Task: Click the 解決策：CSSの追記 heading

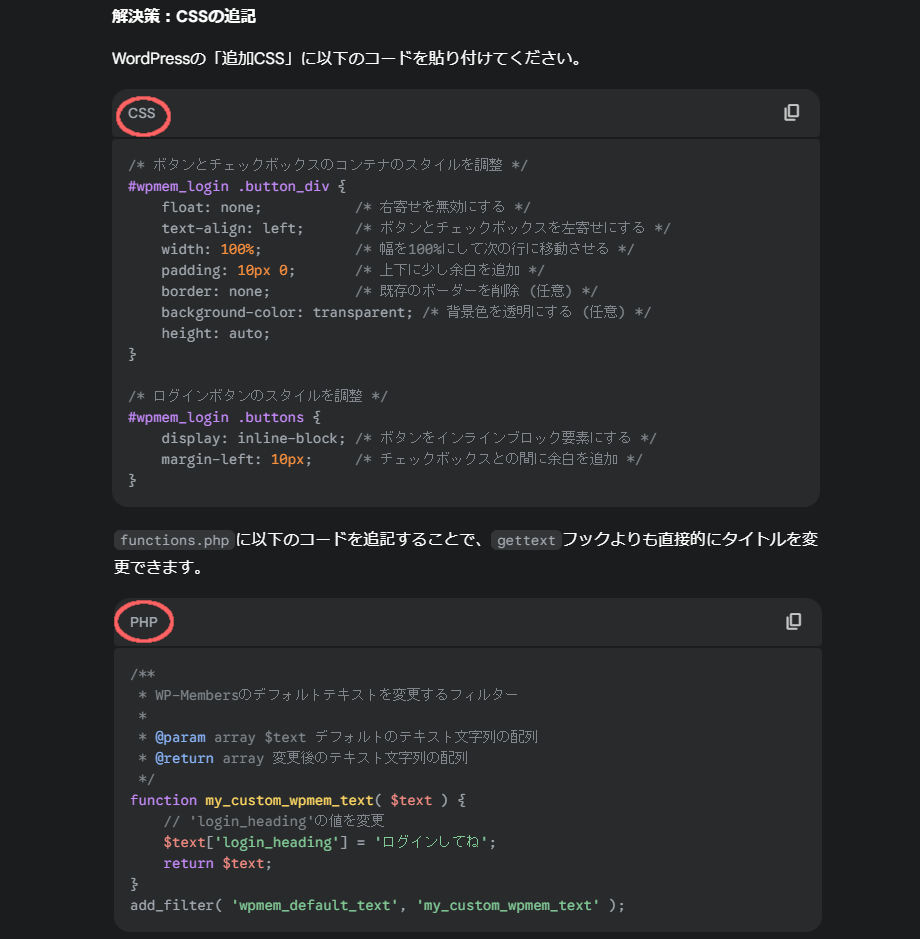Action: (x=184, y=16)
